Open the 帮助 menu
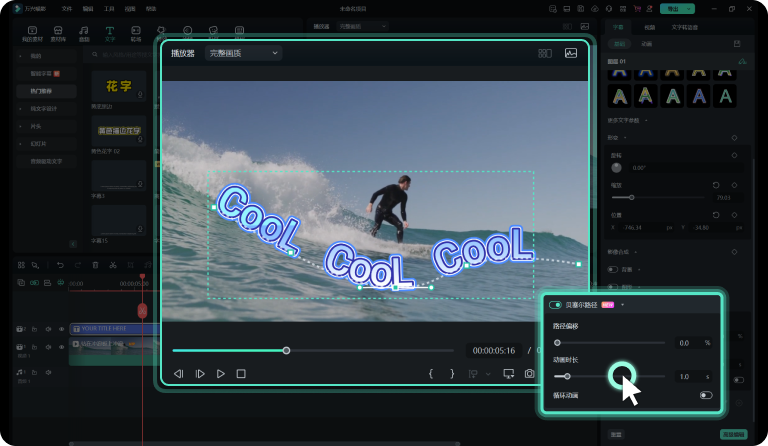Screen dimensions: 768x446 (x=151, y=9)
